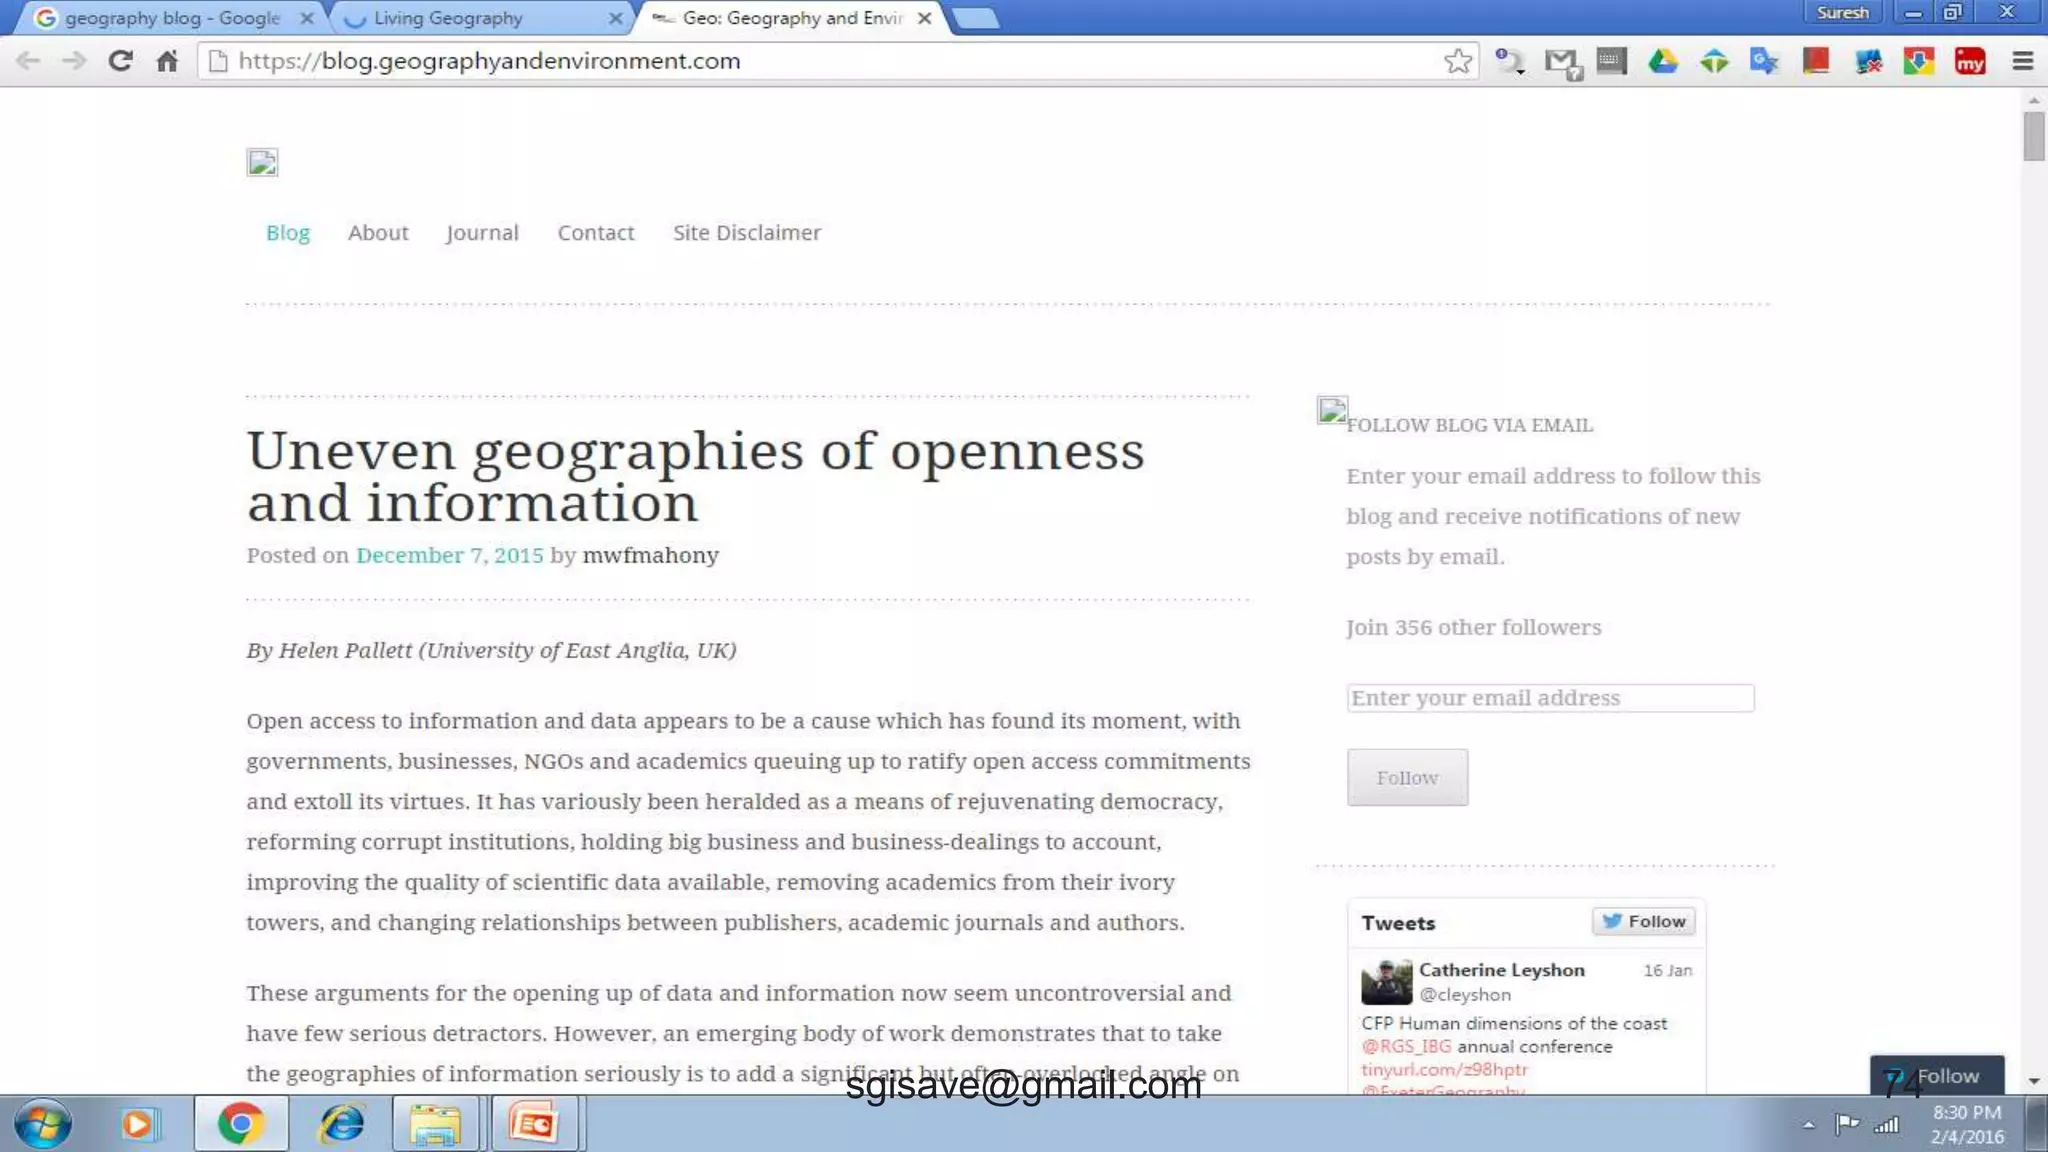Go to the browser home page
The image size is (2048, 1152).
tap(167, 61)
